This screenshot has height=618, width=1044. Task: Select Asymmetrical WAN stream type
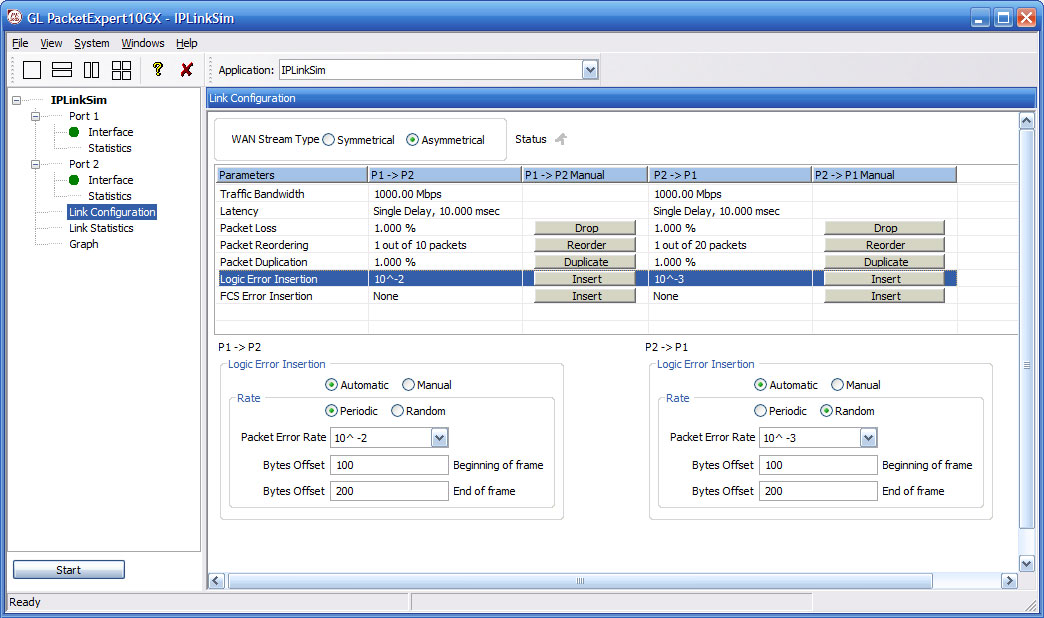coord(412,140)
